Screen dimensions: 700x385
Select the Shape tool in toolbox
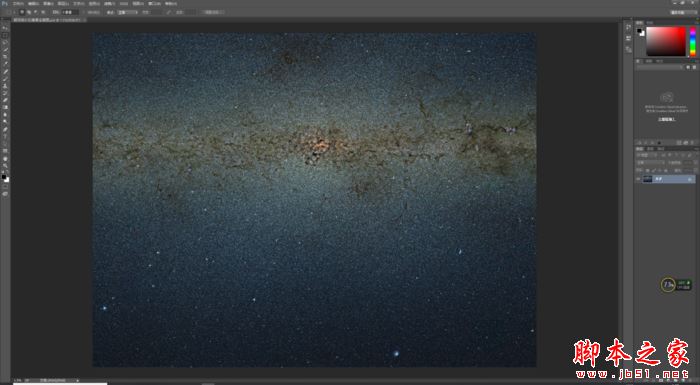pos(5,151)
